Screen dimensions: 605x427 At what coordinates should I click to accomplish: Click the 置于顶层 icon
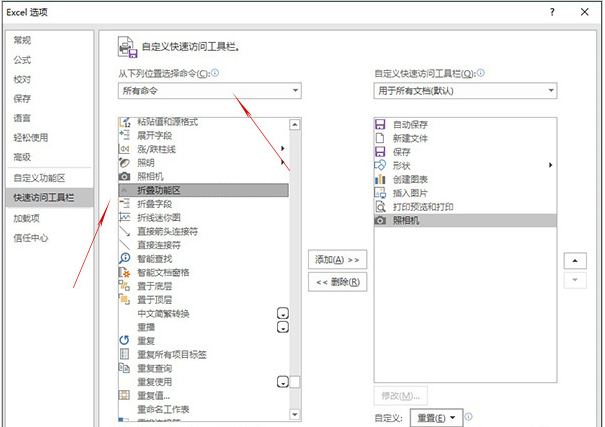click(124, 299)
